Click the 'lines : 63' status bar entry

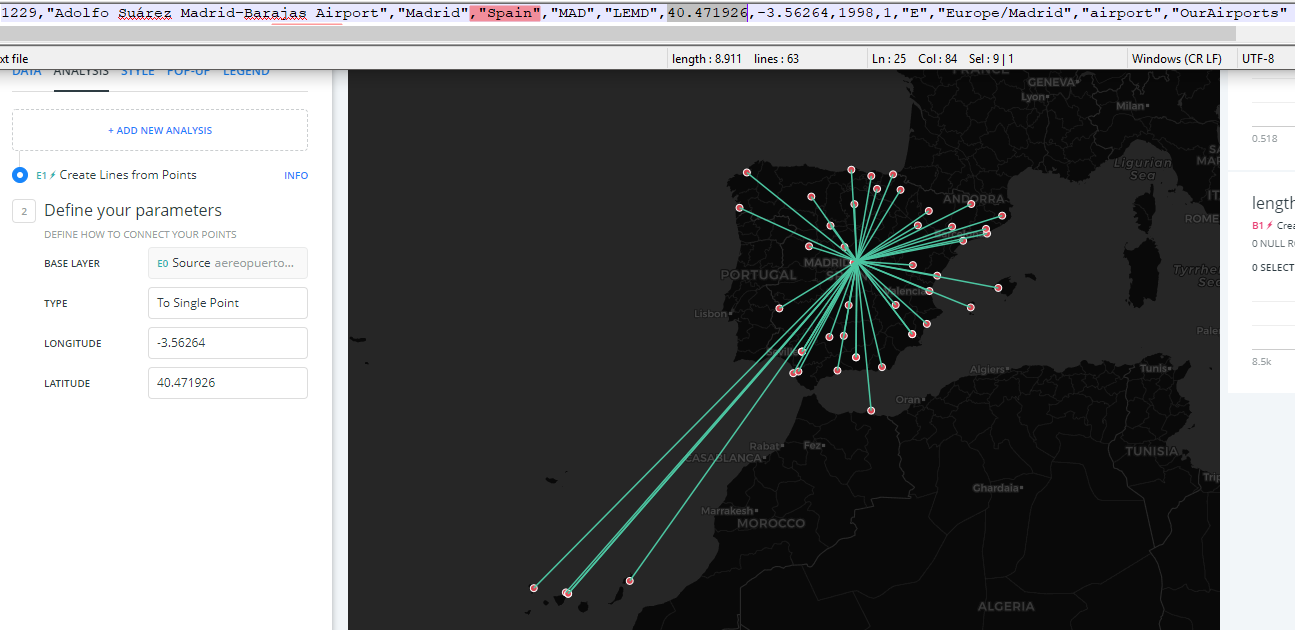[776, 59]
